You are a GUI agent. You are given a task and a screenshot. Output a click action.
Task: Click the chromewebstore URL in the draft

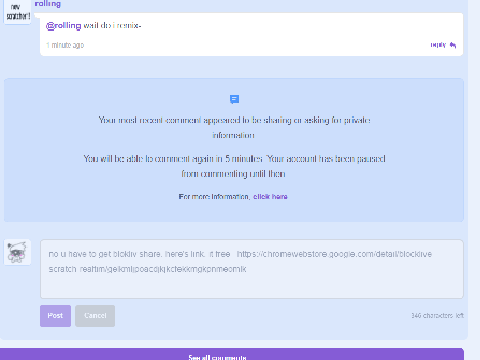click(334, 254)
